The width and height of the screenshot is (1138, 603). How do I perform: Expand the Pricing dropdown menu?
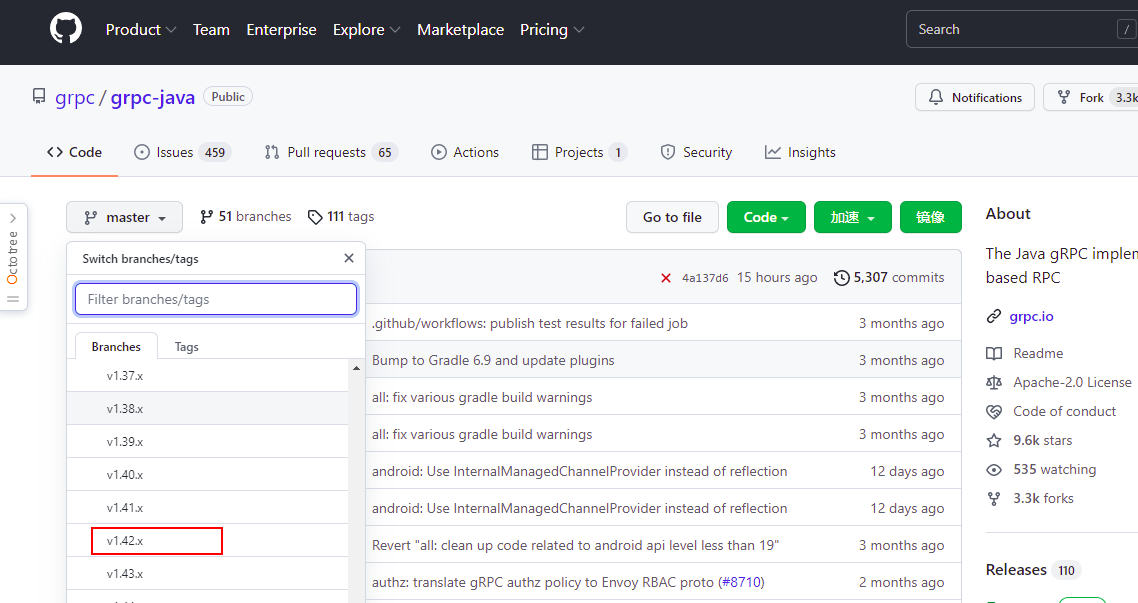552,30
